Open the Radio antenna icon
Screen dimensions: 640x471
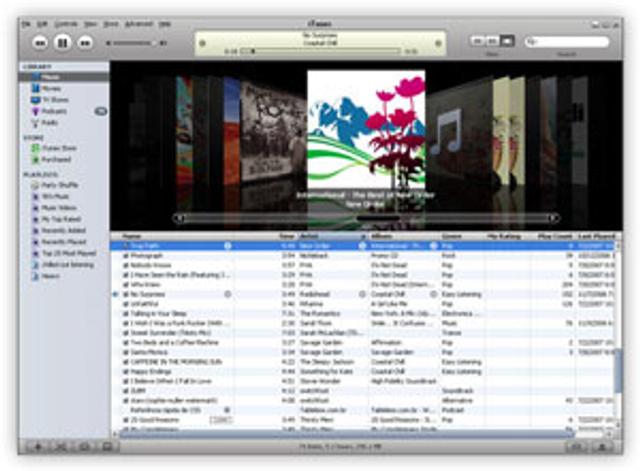pos(36,122)
